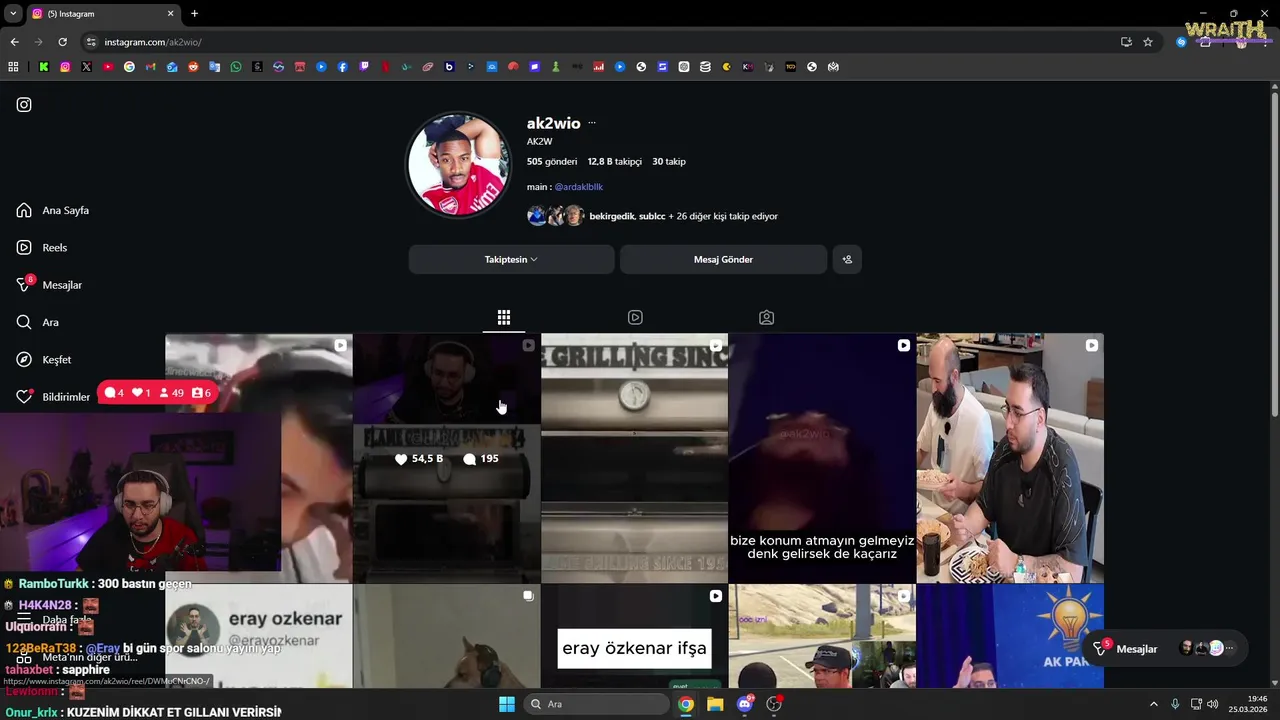
Task: Select the posts grid tab
Action: click(504, 317)
